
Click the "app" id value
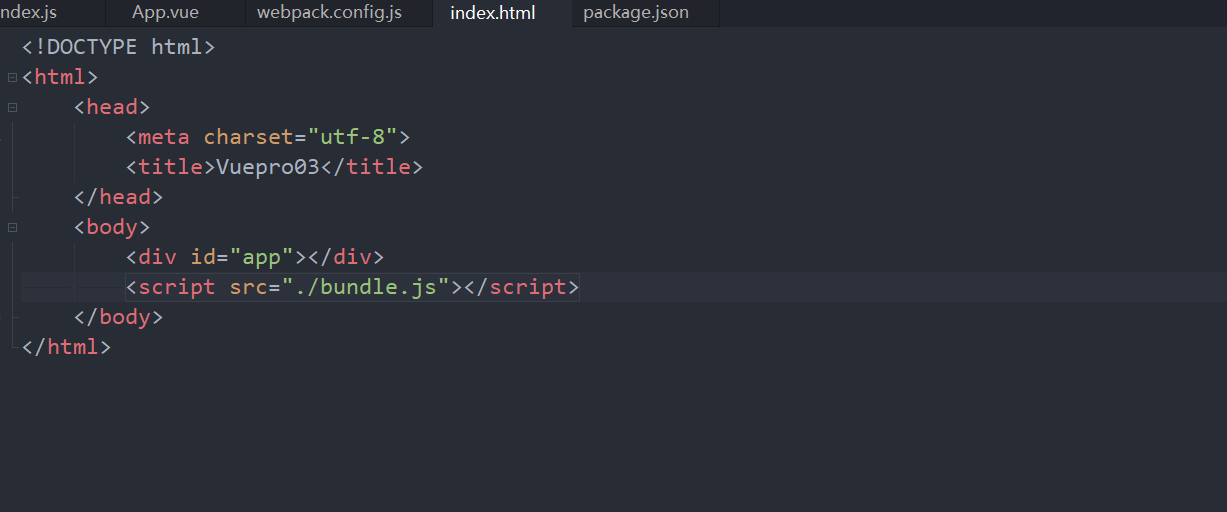pos(261,257)
